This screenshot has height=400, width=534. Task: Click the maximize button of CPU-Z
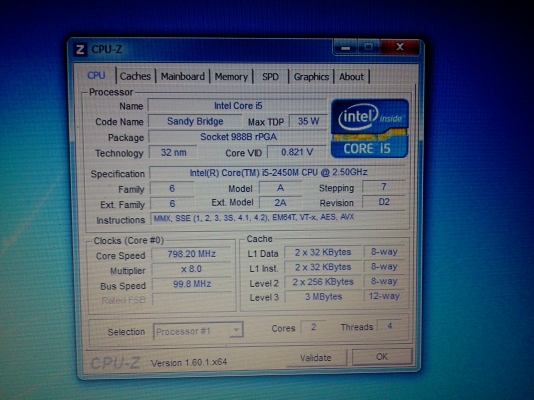point(368,47)
